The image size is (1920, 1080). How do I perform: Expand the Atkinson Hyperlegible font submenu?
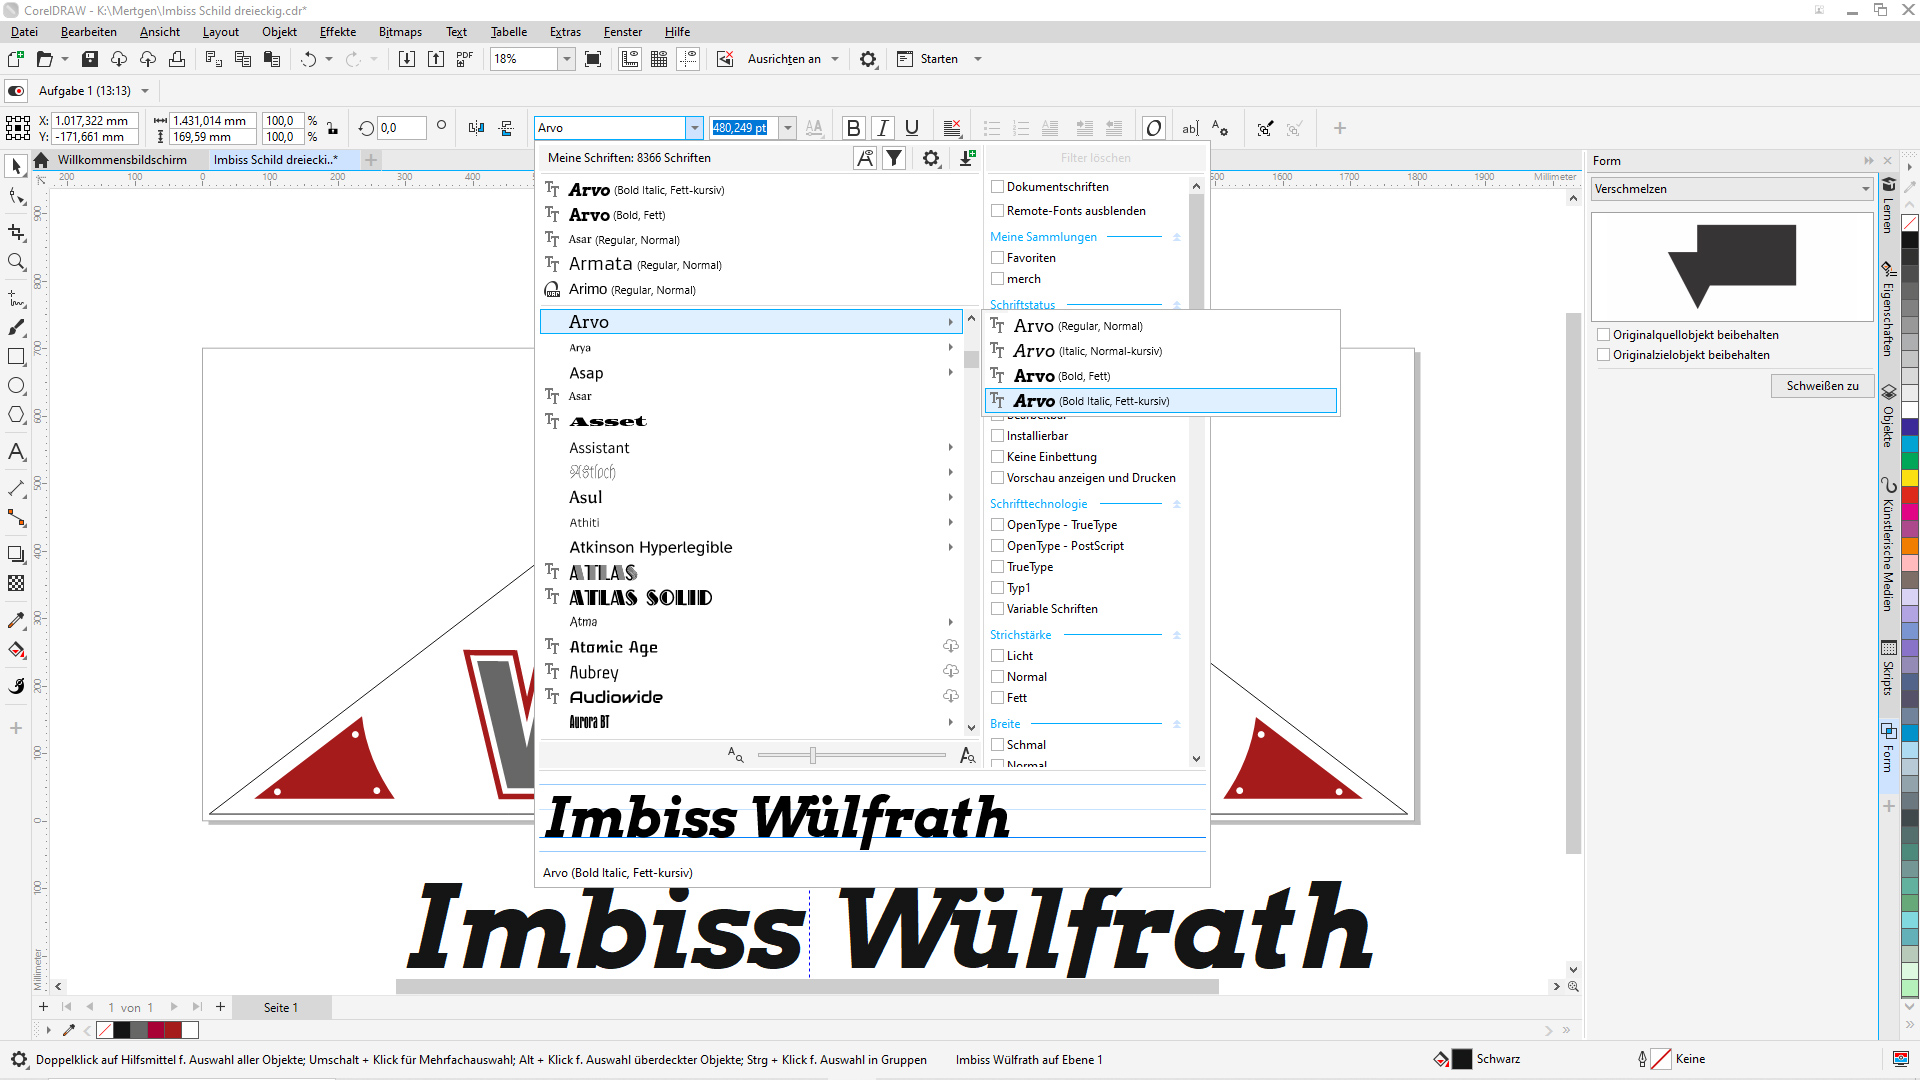coord(950,548)
